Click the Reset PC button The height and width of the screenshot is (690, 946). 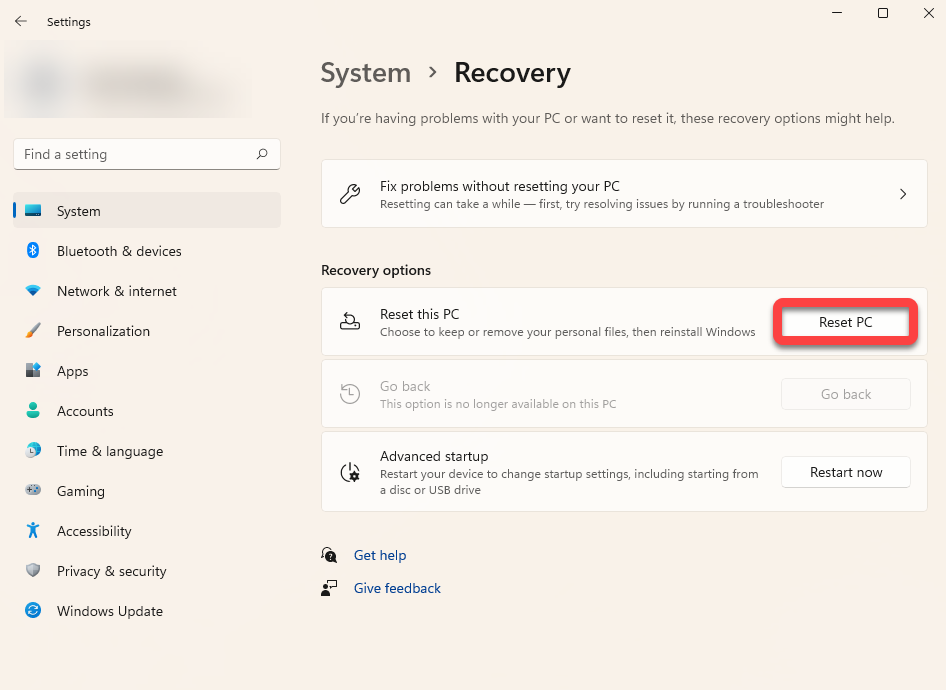(845, 322)
